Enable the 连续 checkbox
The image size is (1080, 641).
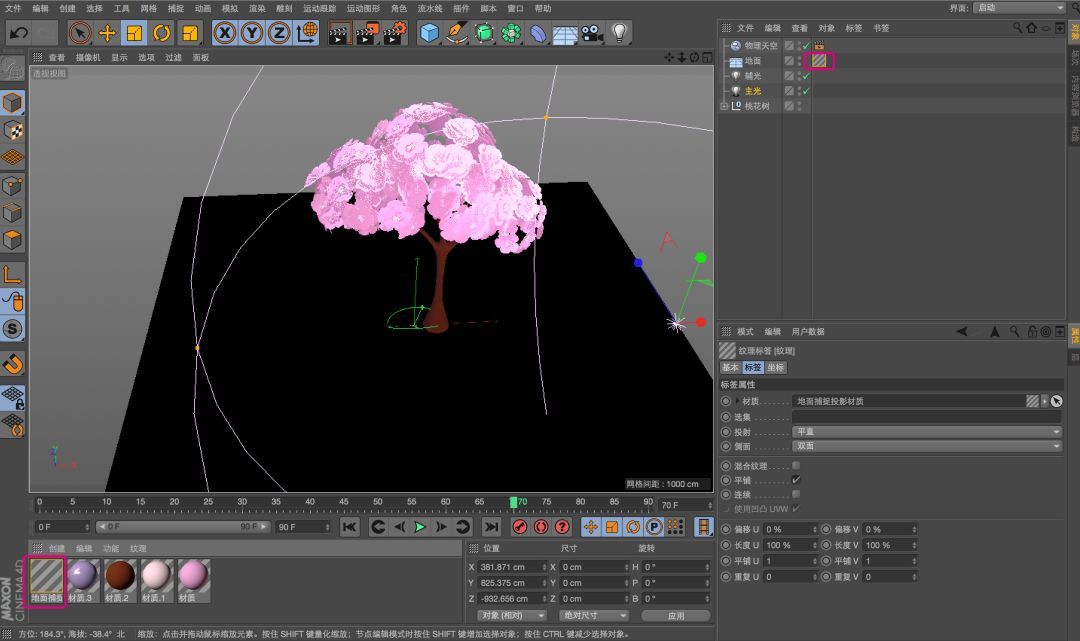coord(796,493)
